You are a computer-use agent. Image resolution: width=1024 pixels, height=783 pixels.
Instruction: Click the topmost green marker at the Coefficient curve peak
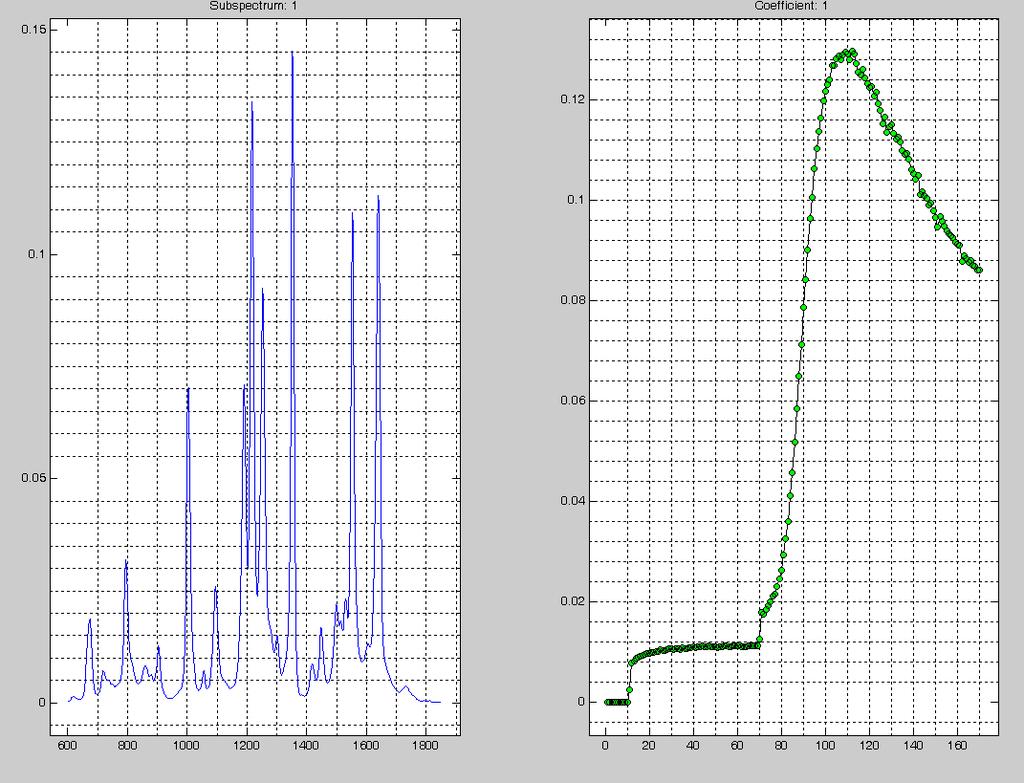pos(852,52)
